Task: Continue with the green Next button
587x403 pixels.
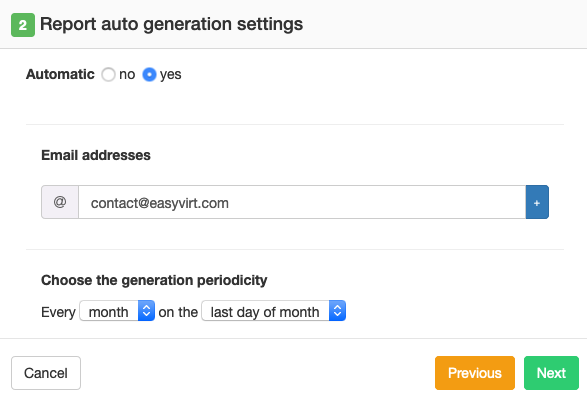Action: pyautogui.click(x=551, y=373)
